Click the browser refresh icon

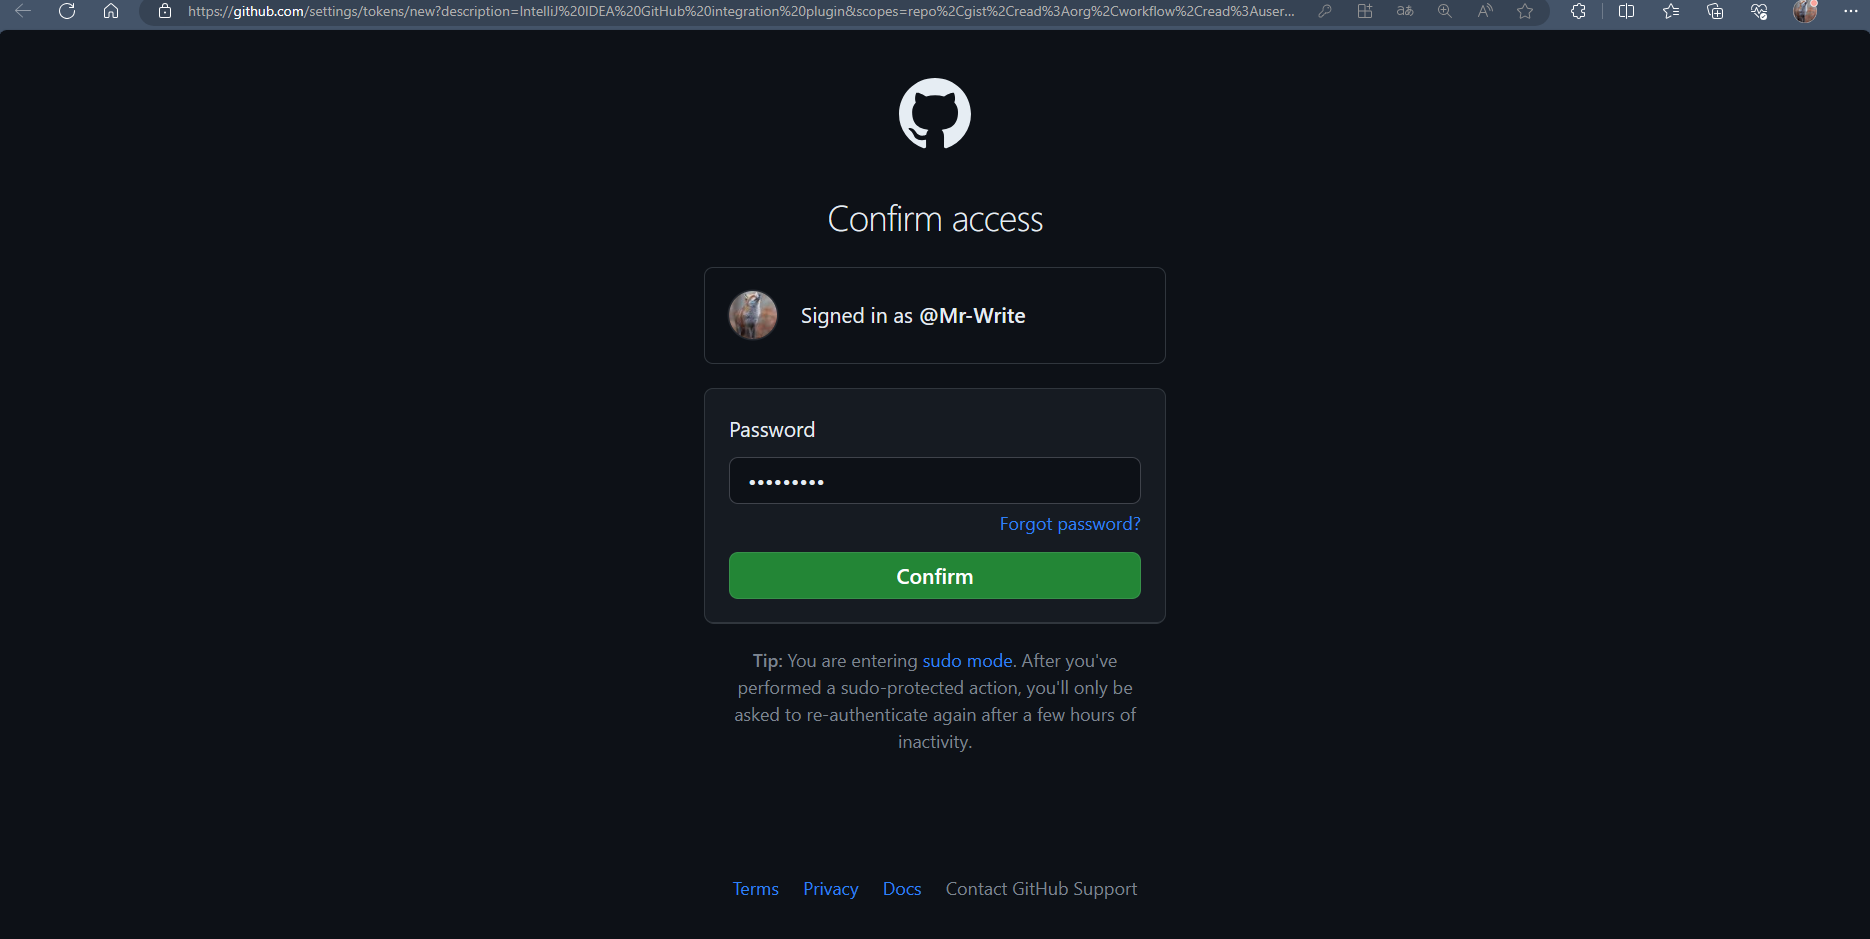(67, 11)
